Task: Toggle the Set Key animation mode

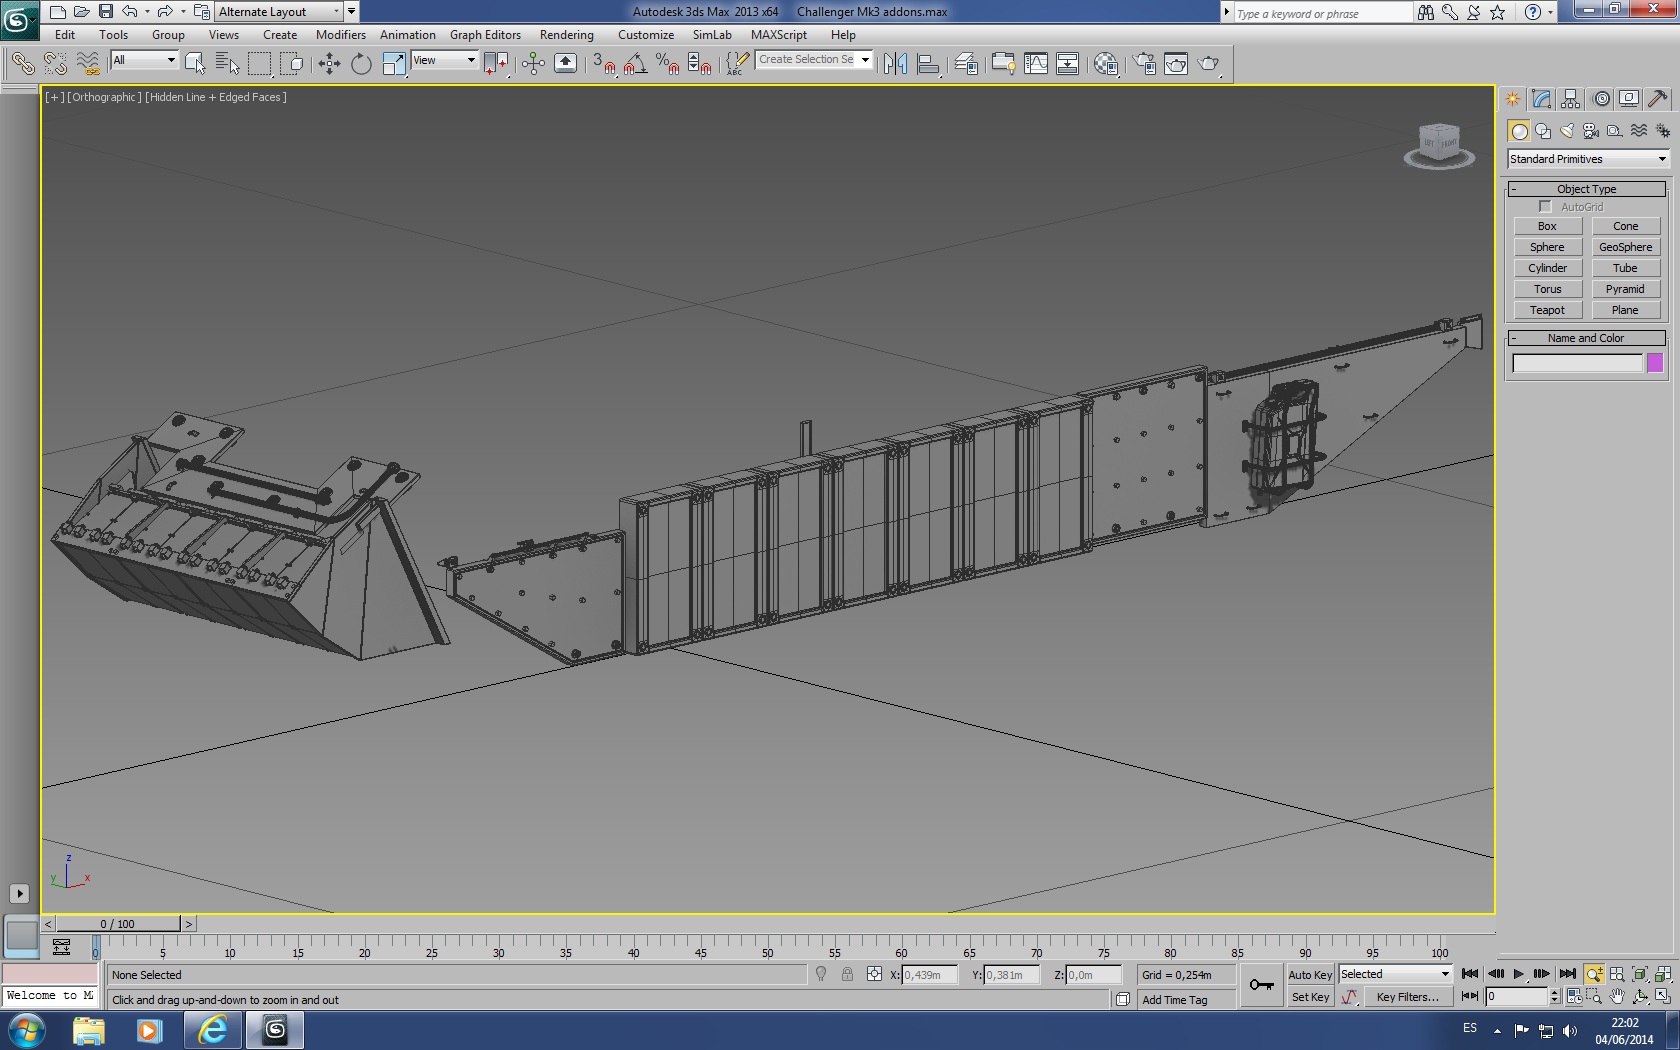Action: click(1310, 997)
